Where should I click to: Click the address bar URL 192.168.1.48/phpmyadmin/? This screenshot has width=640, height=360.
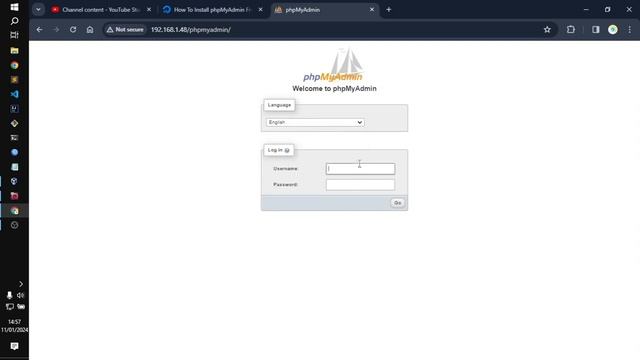[191, 29]
